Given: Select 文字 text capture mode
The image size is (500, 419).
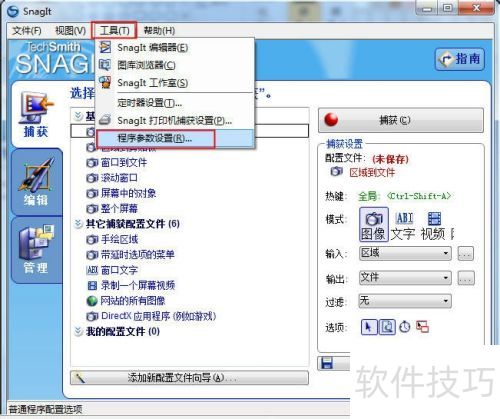Looking at the screenshot, I should (403, 226).
